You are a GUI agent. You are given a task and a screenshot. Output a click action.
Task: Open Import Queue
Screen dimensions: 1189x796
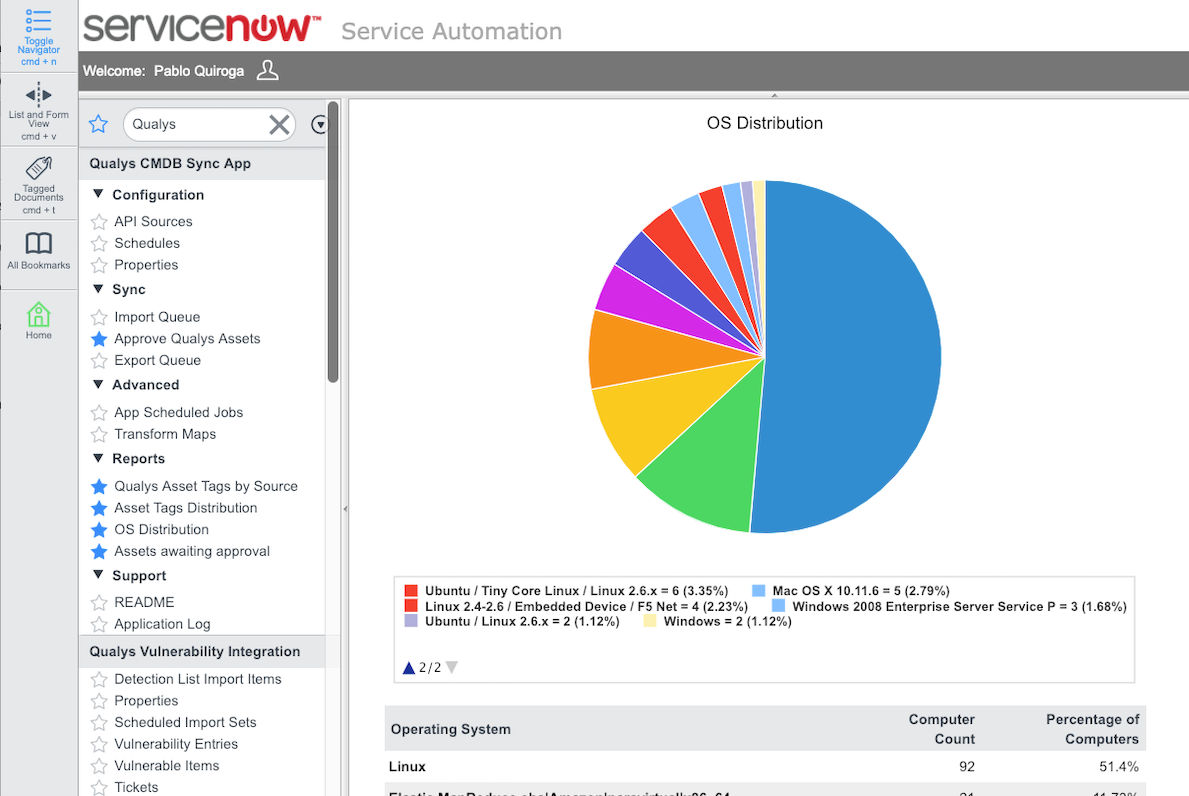tap(157, 317)
